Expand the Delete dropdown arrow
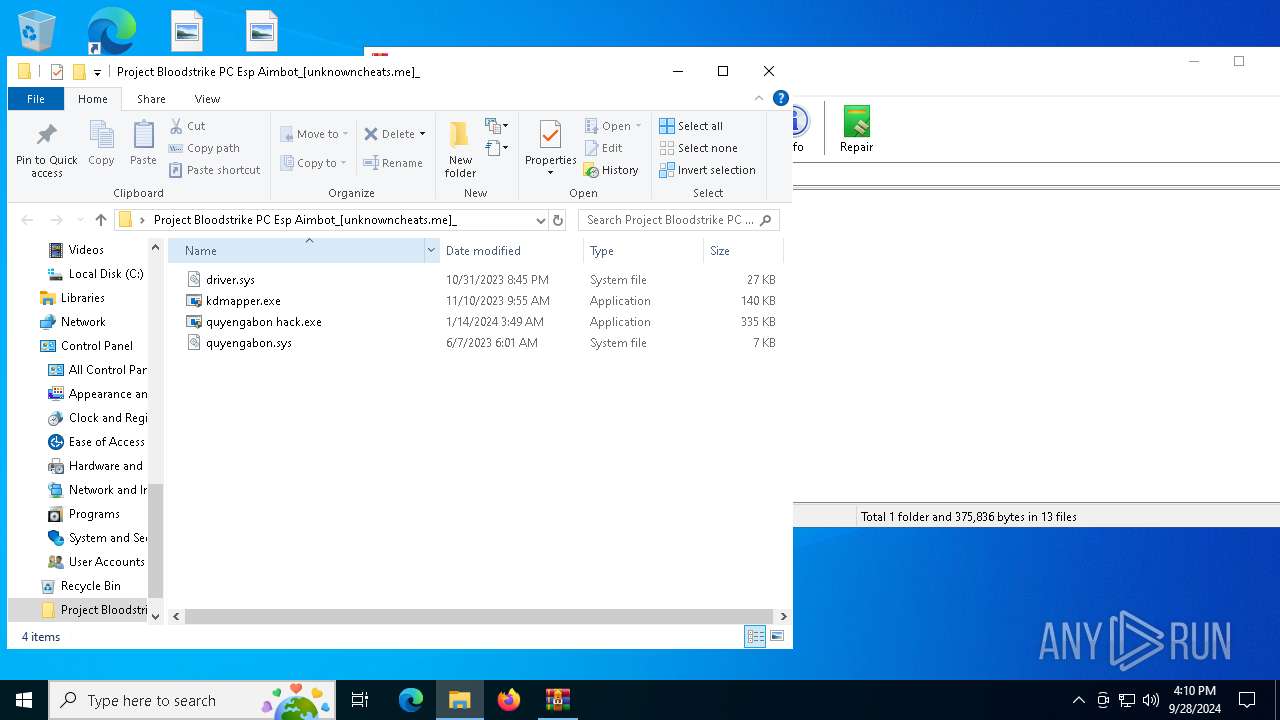Image resolution: width=1280 pixels, height=720 pixels. (422, 134)
